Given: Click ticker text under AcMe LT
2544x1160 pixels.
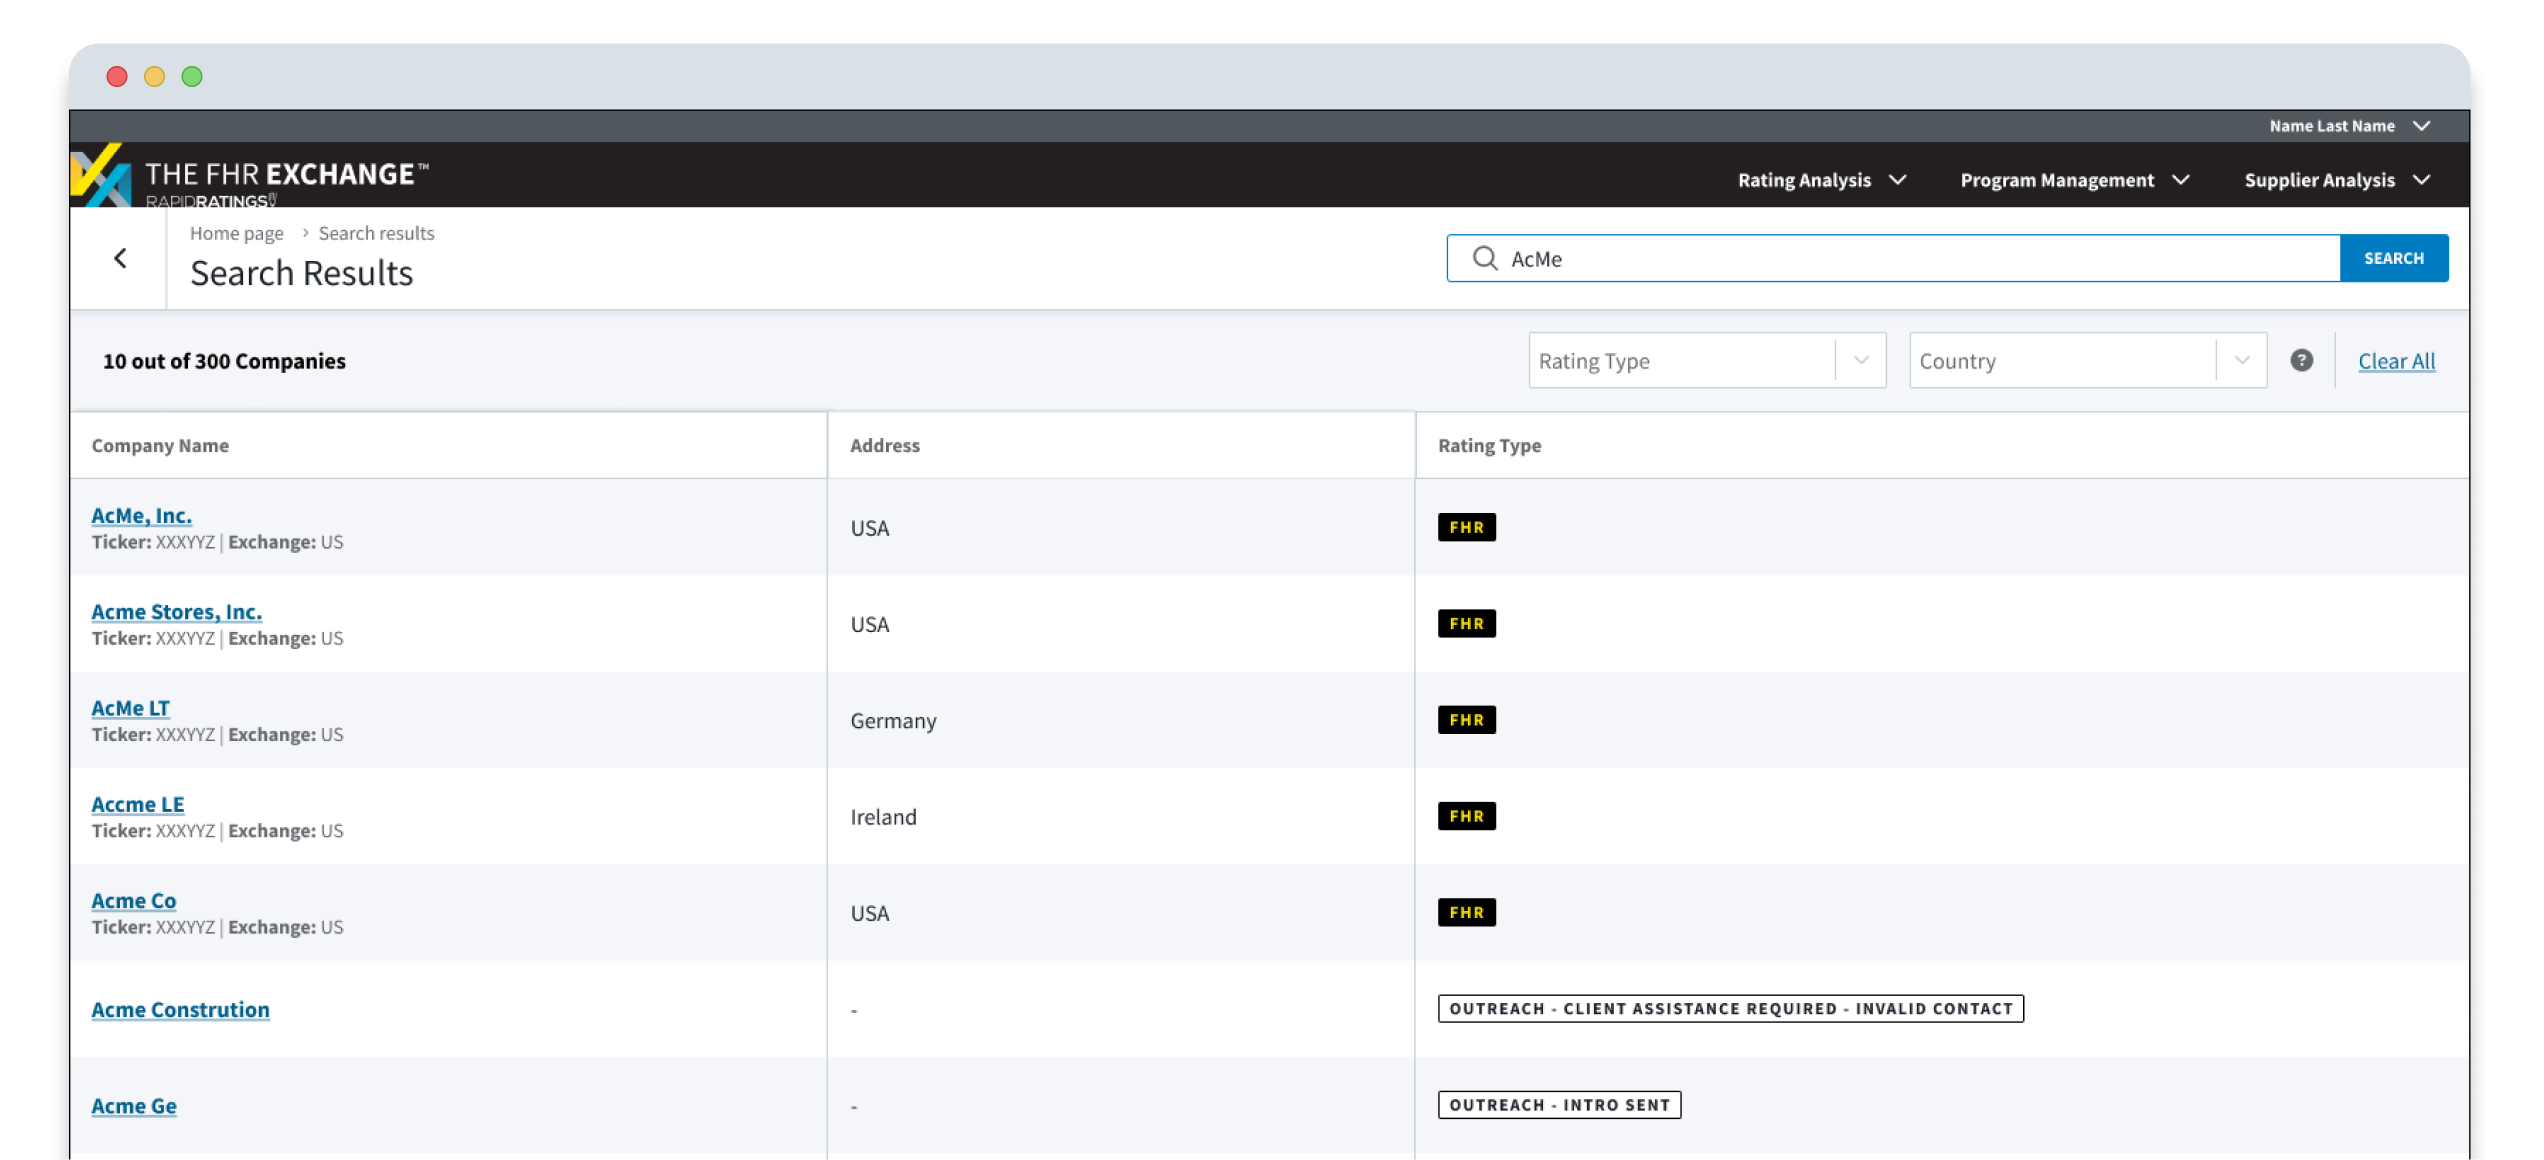Looking at the screenshot, I should (217, 734).
